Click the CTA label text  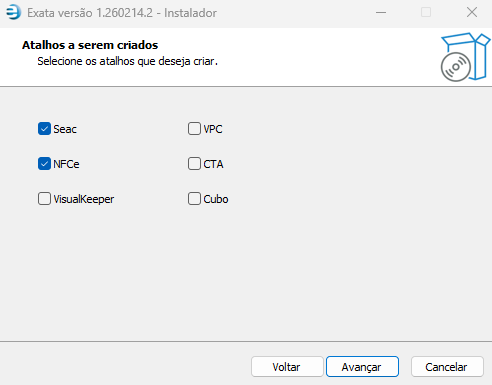pos(213,164)
